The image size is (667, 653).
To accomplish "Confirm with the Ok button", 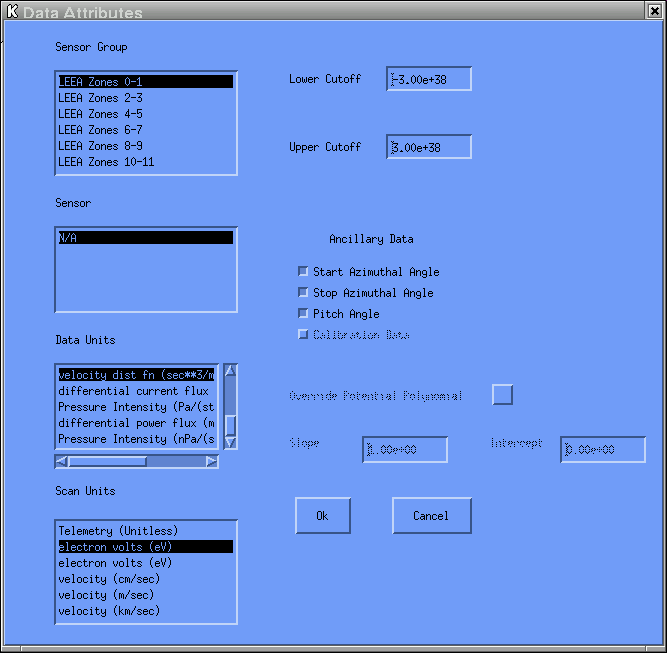I will click(x=323, y=516).
